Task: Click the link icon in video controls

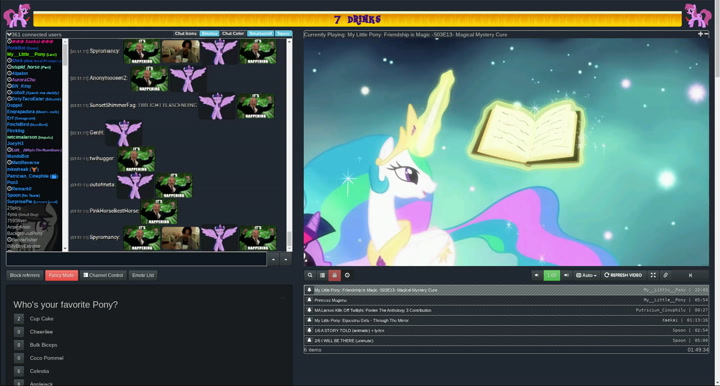Action: click(665, 275)
